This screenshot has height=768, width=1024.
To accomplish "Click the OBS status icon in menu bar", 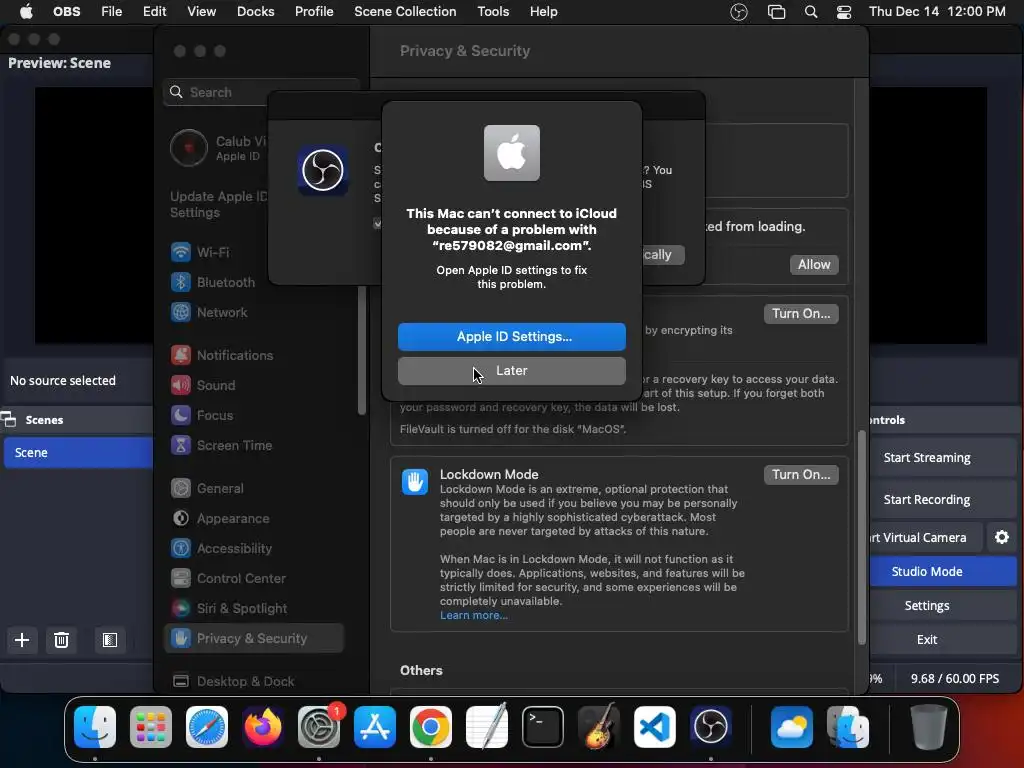I will coord(739,12).
